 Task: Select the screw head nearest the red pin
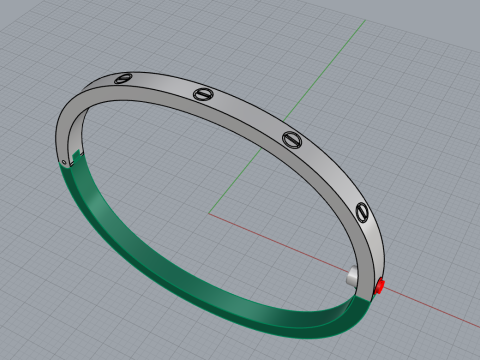coord(362,212)
